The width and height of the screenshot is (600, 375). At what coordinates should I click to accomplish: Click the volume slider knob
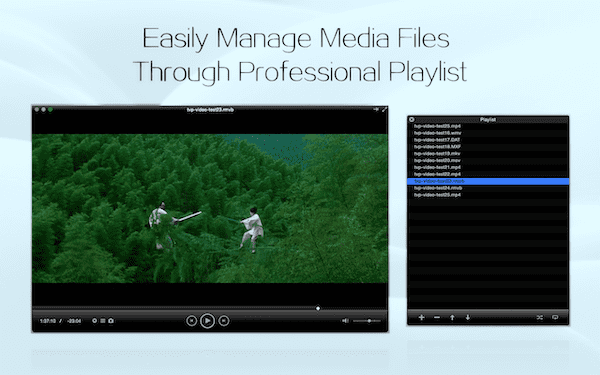click(x=369, y=321)
